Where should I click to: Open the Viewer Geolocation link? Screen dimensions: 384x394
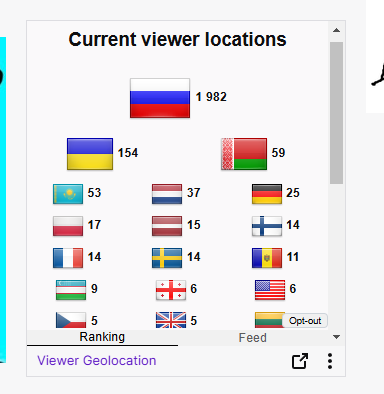97,361
